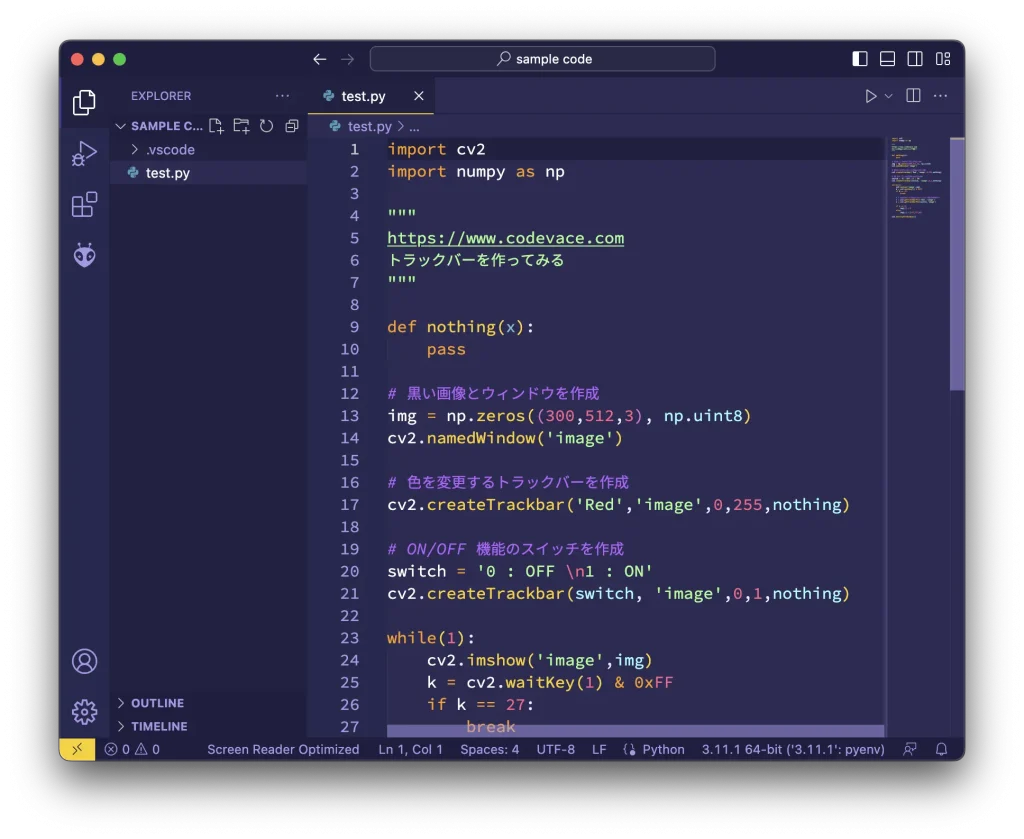Create a new file in the Explorer
Viewport: 1024px width, 839px height.
tap(214, 126)
